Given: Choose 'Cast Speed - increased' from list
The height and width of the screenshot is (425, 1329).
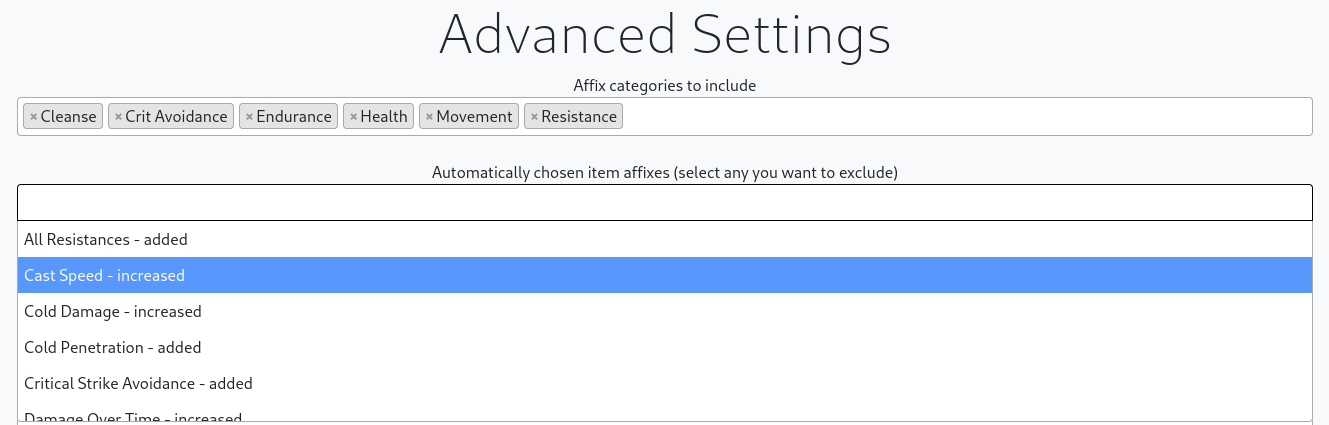Looking at the screenshot, I should point(104,276).
